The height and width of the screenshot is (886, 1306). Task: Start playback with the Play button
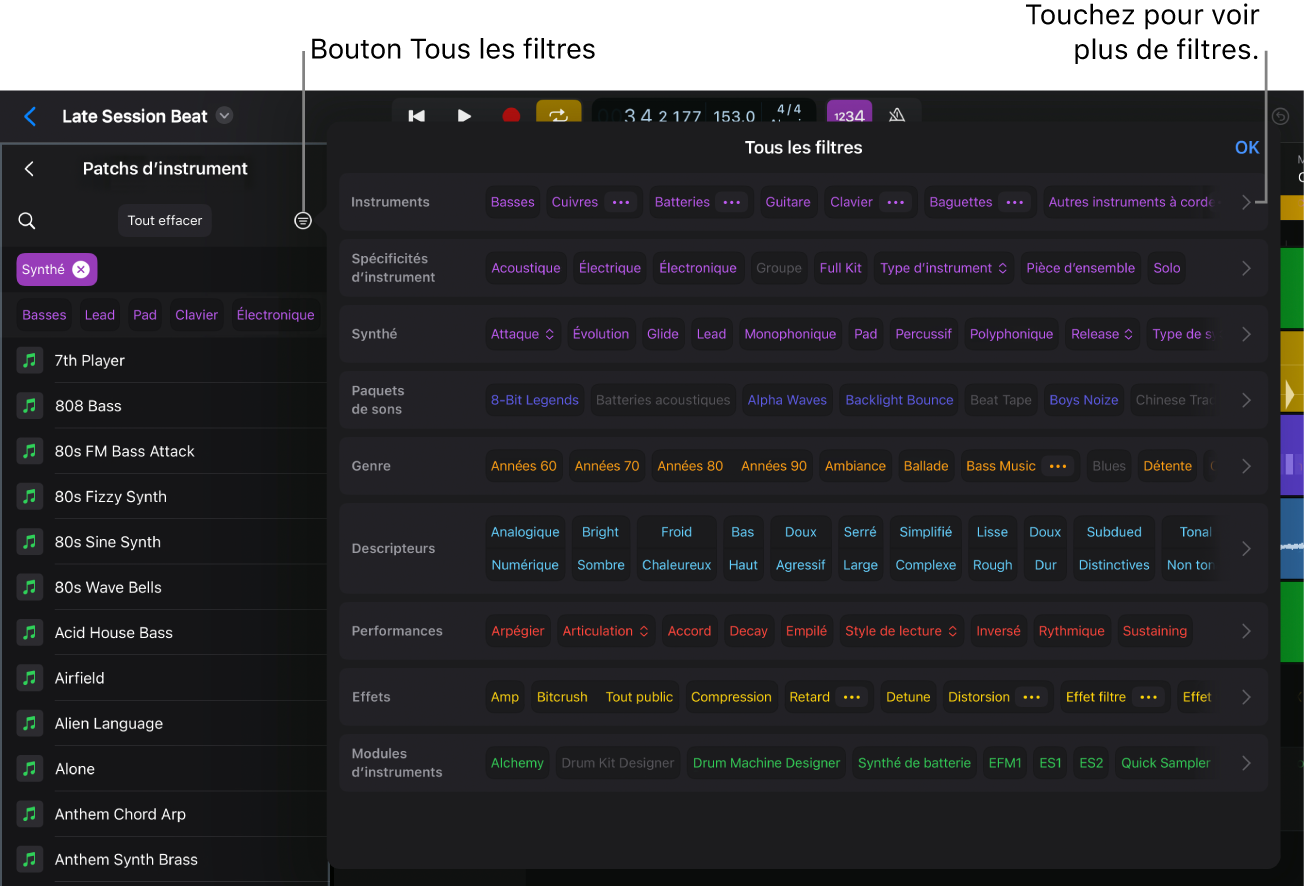pos(464,116)
